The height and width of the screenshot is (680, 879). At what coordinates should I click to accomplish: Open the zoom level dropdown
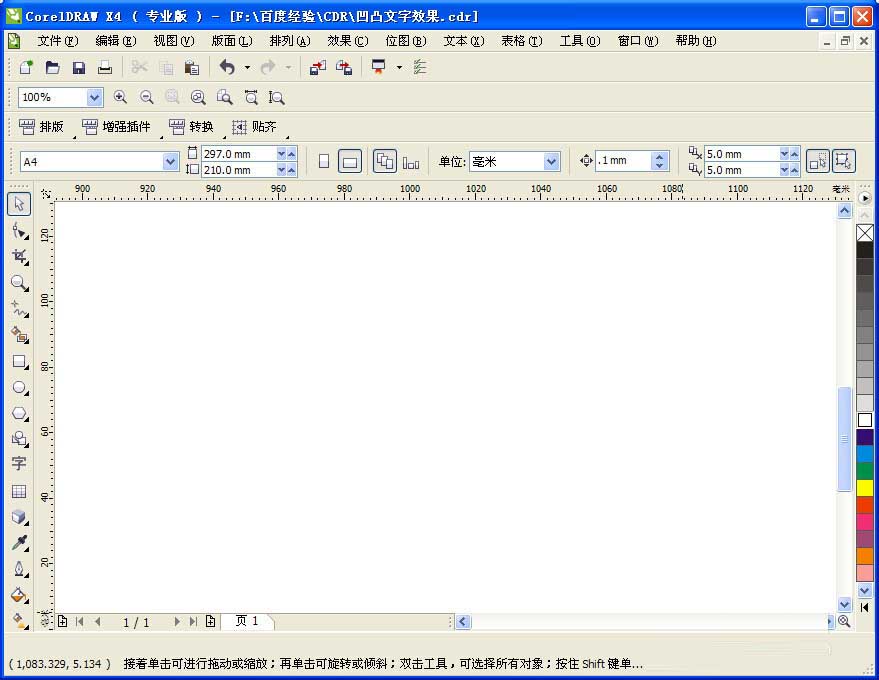pos(94,98)
